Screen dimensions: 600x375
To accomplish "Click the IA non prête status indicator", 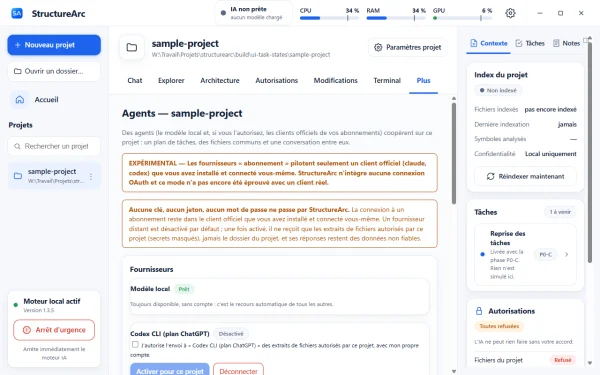I will (254, 13).
